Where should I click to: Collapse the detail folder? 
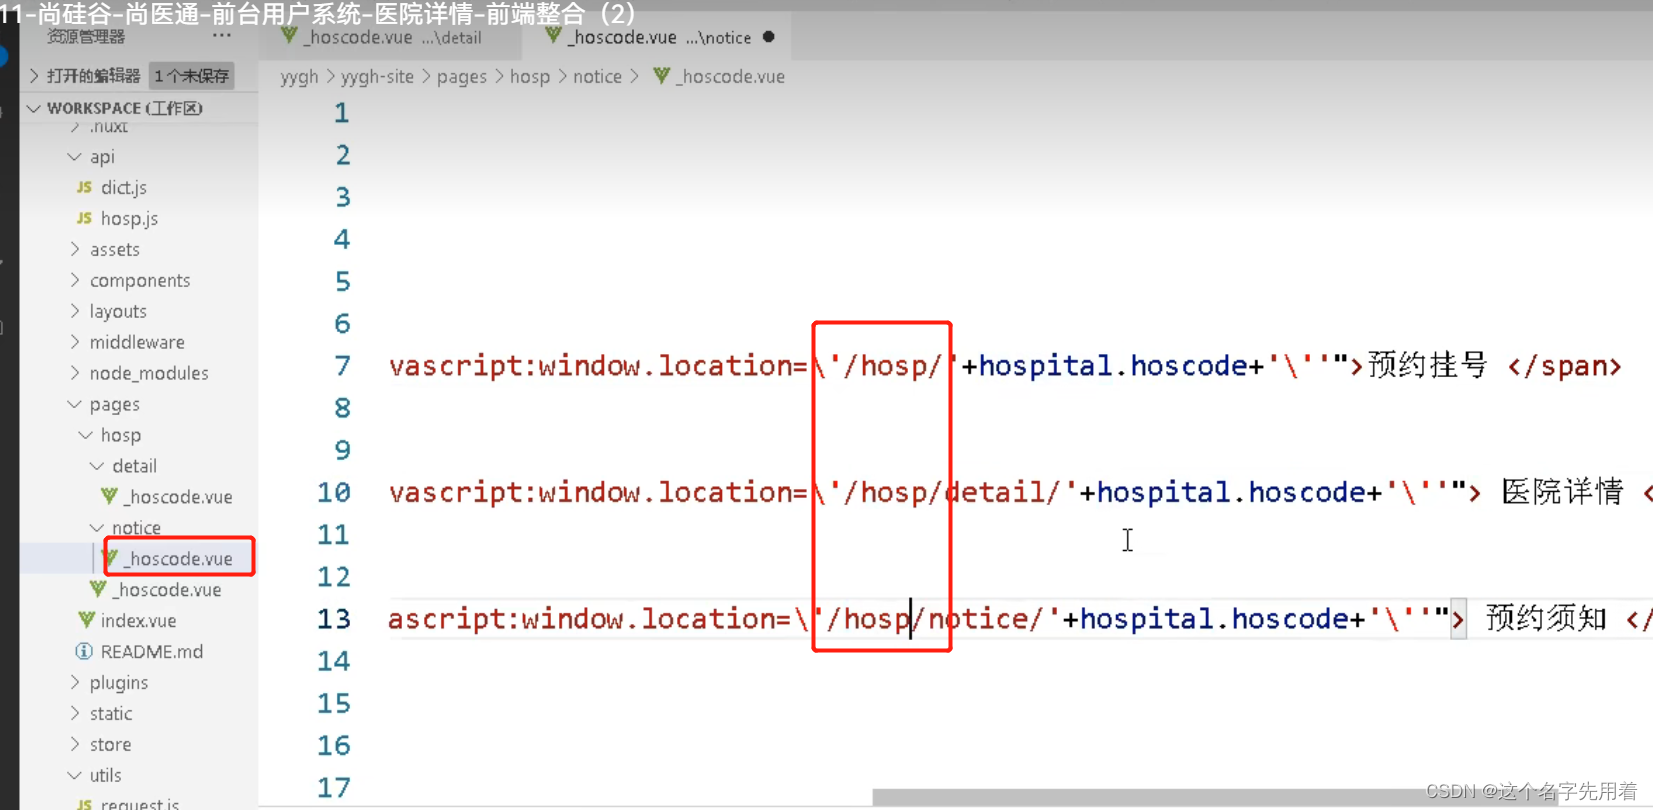[x=97, y=466]
